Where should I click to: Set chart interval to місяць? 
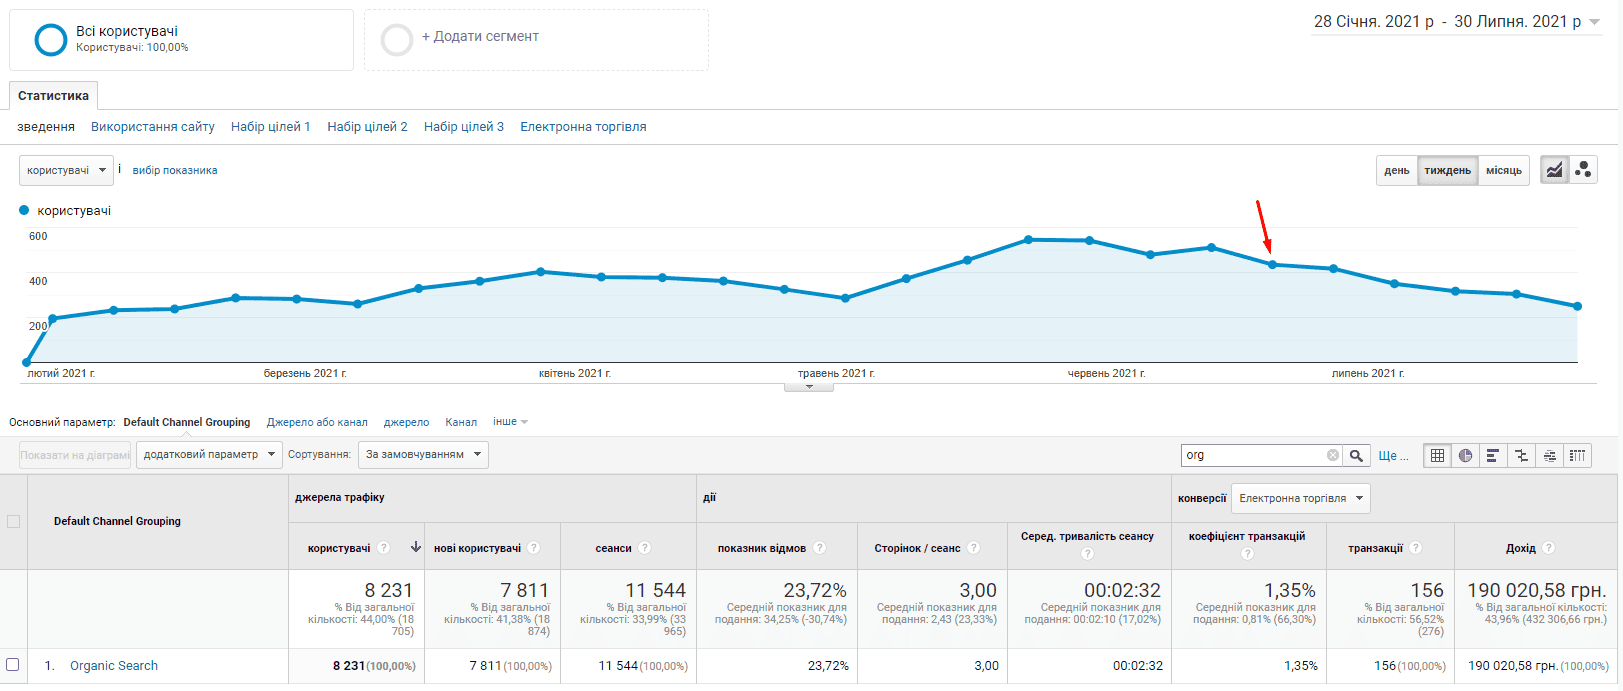click(x=1503, y=170)
